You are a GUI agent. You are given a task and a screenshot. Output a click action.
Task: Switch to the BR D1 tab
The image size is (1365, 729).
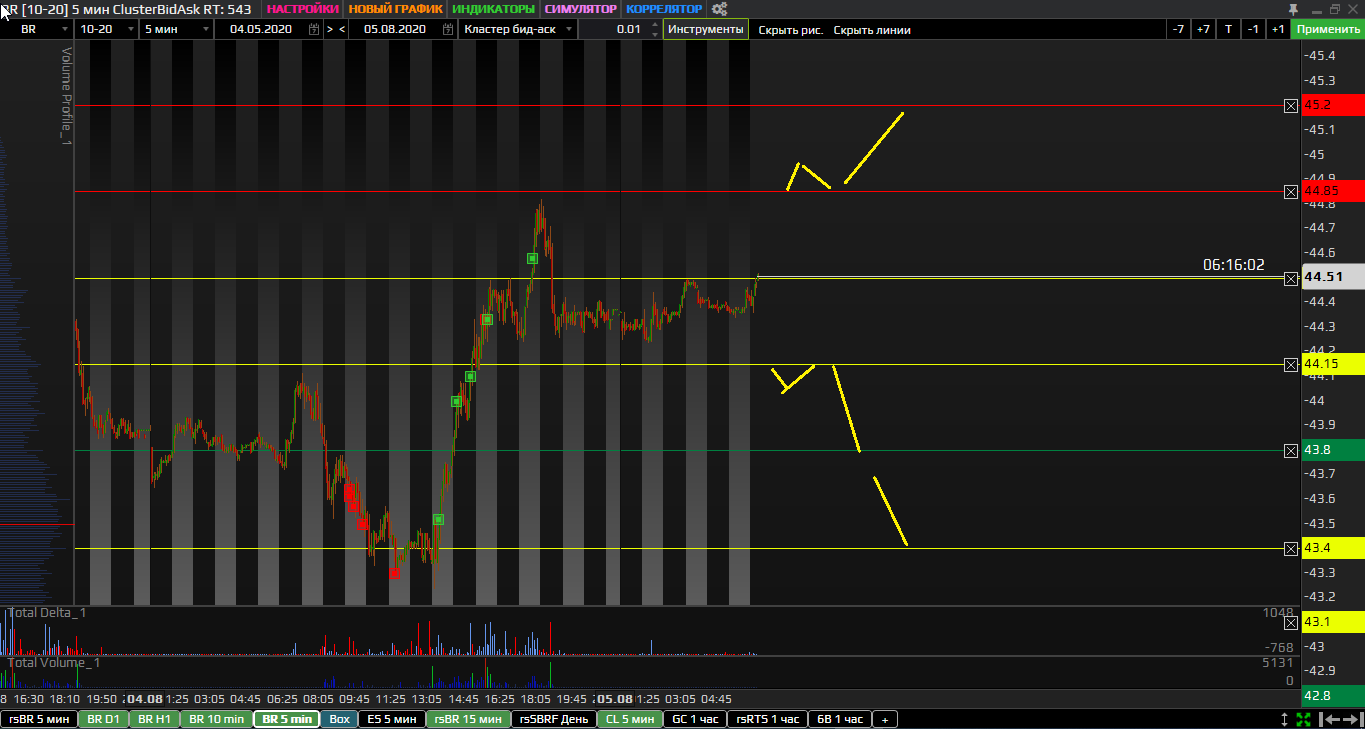pos(104,719)
